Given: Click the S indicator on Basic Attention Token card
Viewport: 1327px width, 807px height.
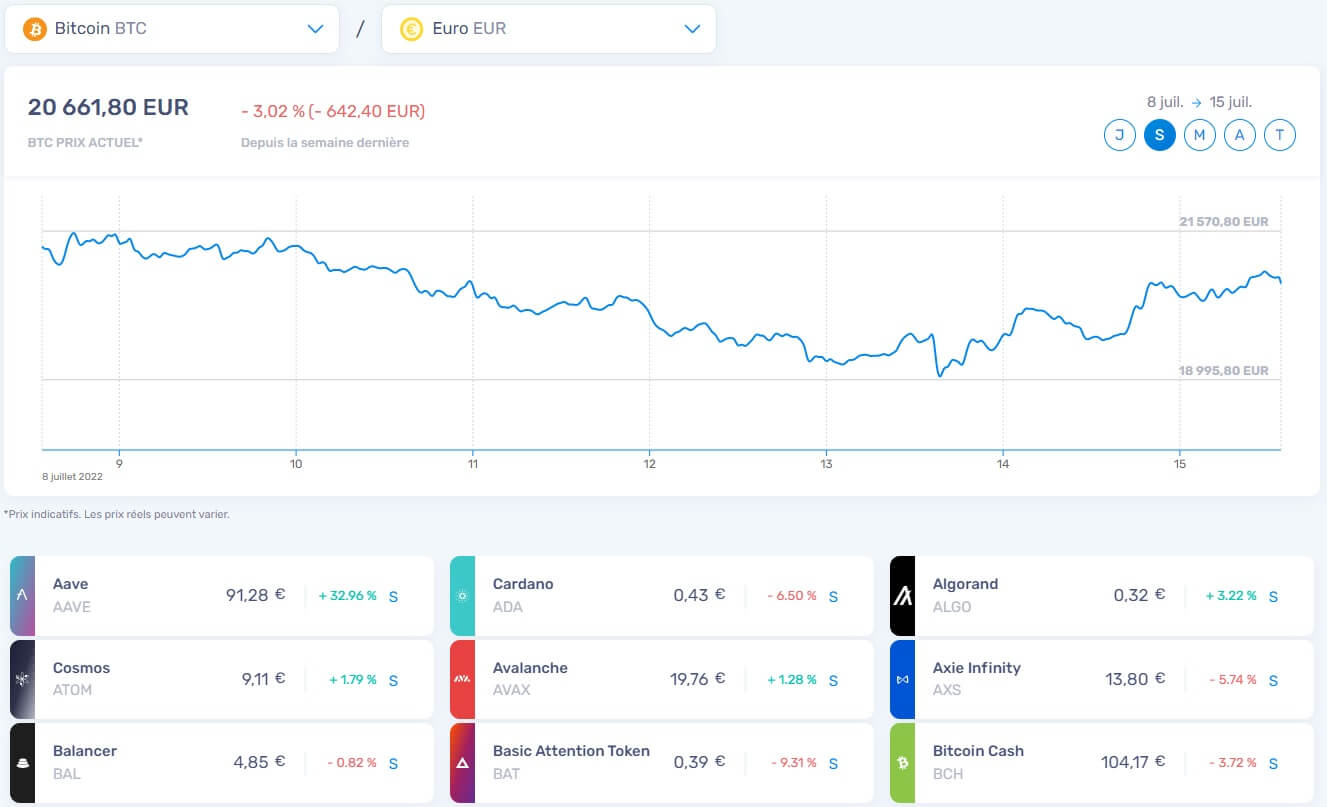Looking at the screenshot, I should click(833, 763).
